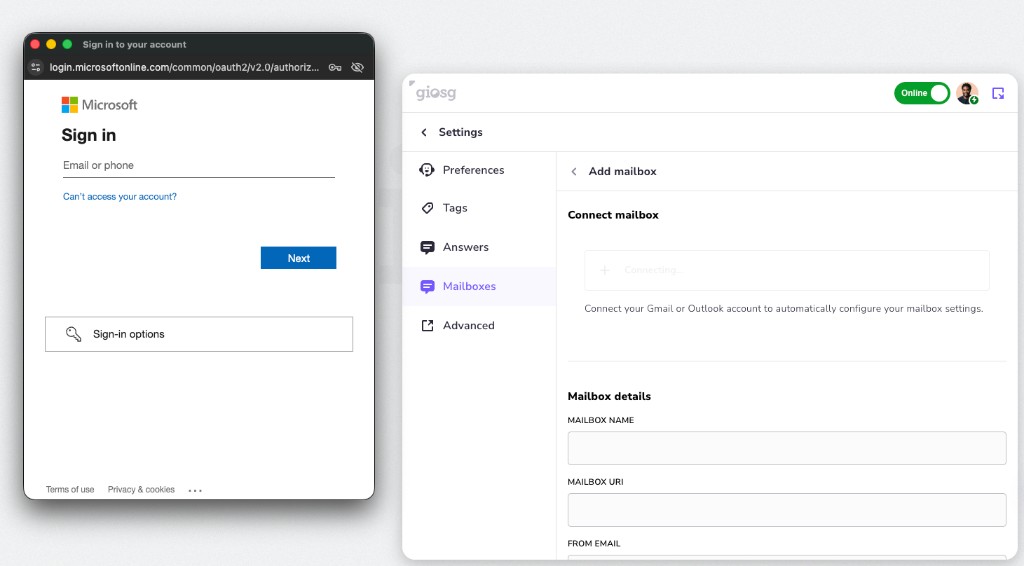Toggle the Online status switch
This screenshot has height=566, width=1024.
(921, 93)
